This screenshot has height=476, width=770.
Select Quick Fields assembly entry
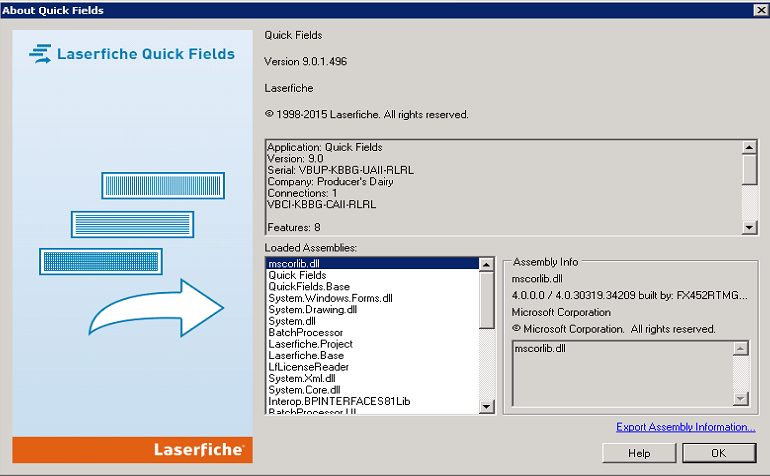(x=372, y=275)
